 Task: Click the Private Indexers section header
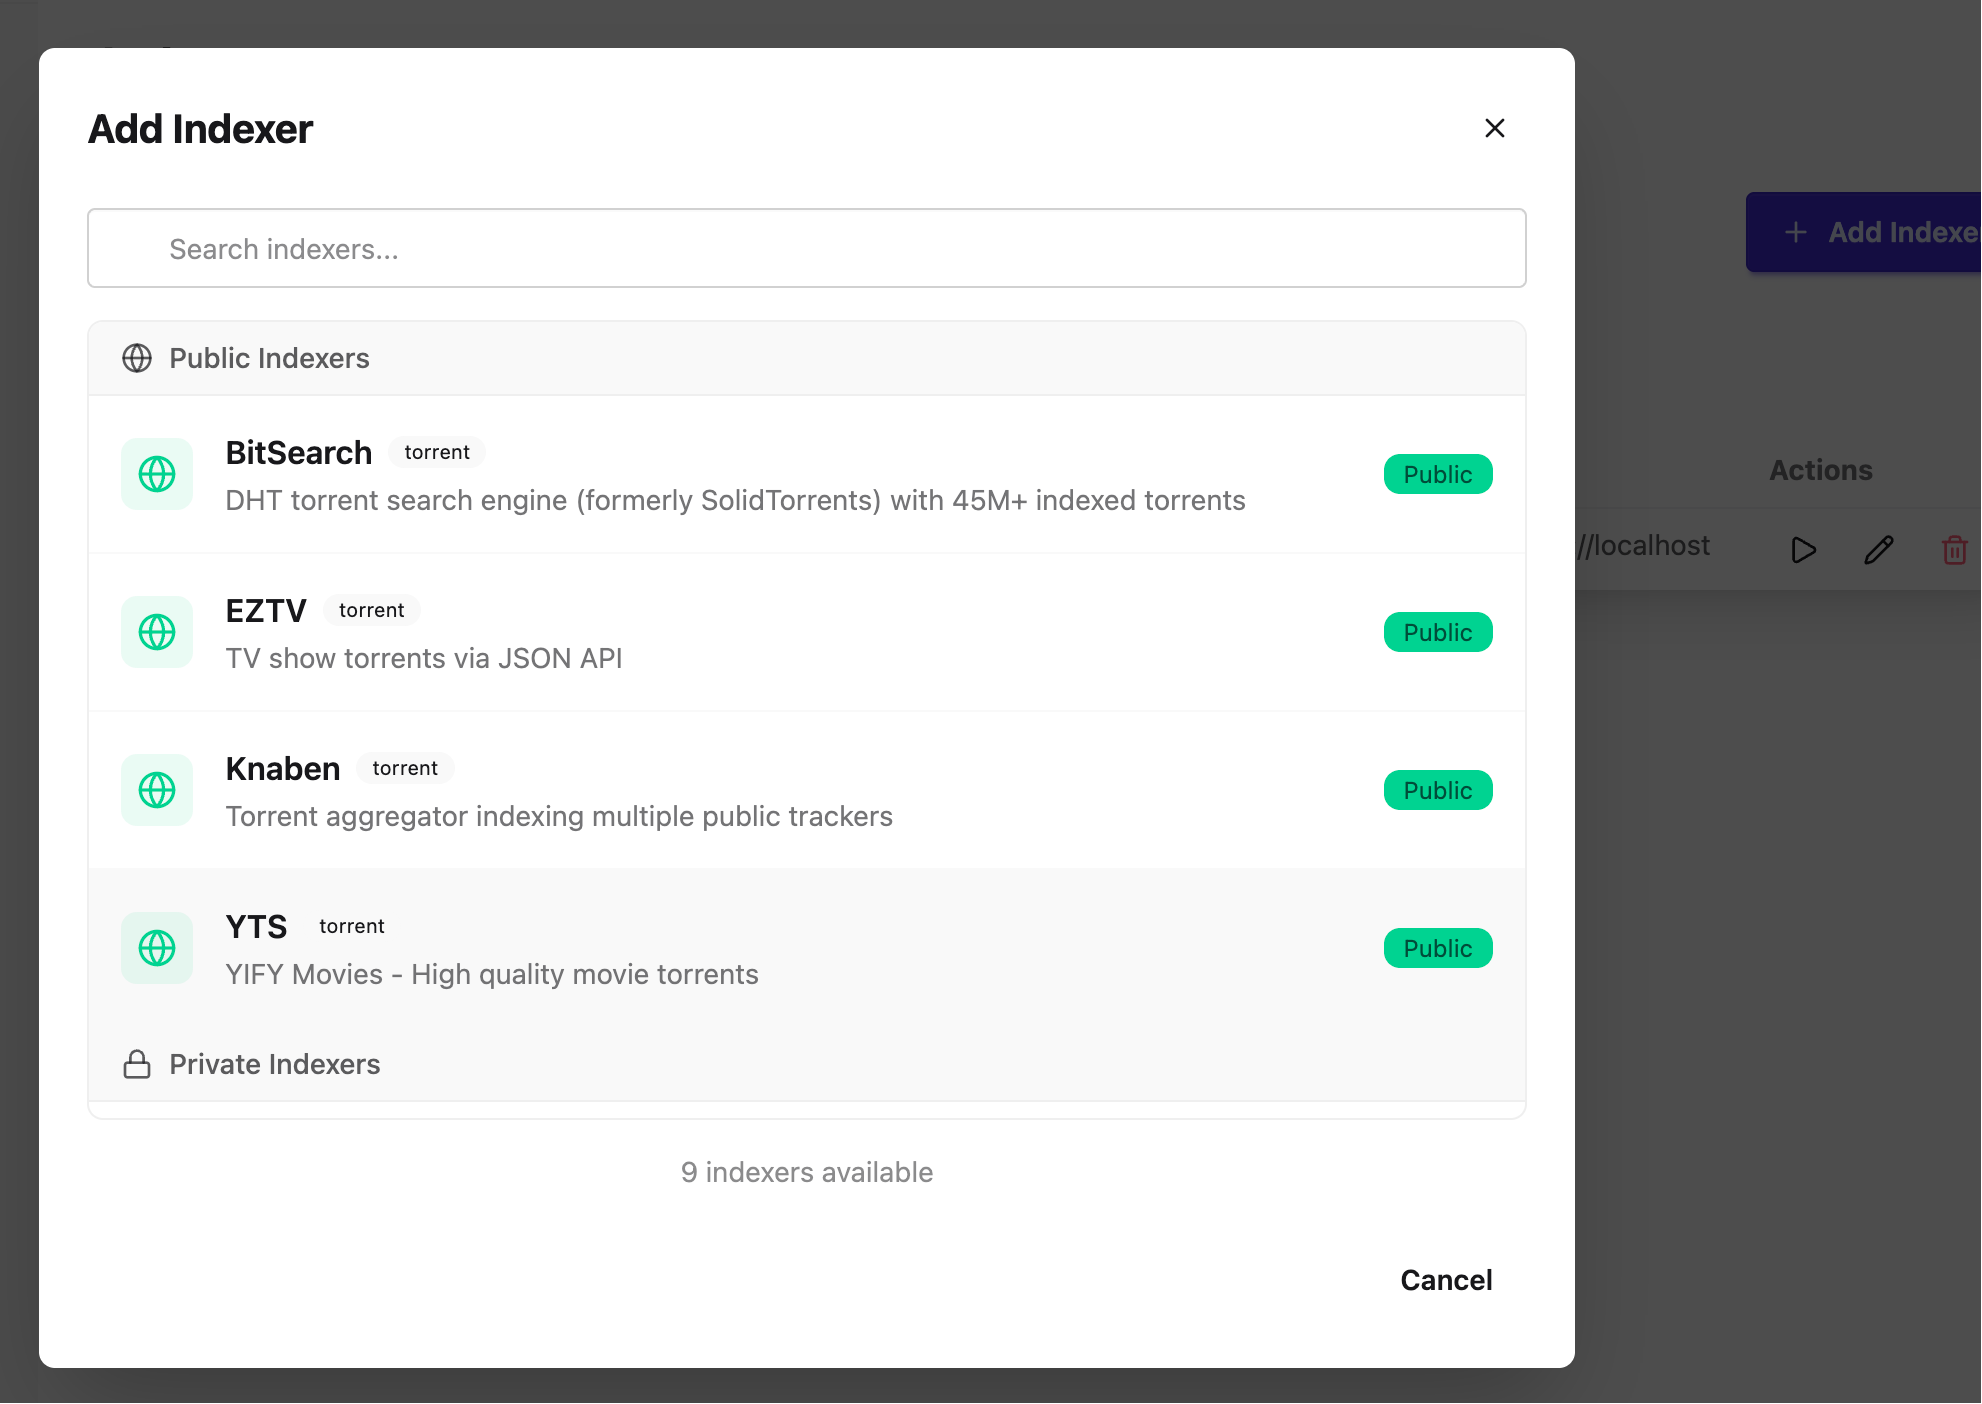pyautogui.click(x=806, y=1064)
